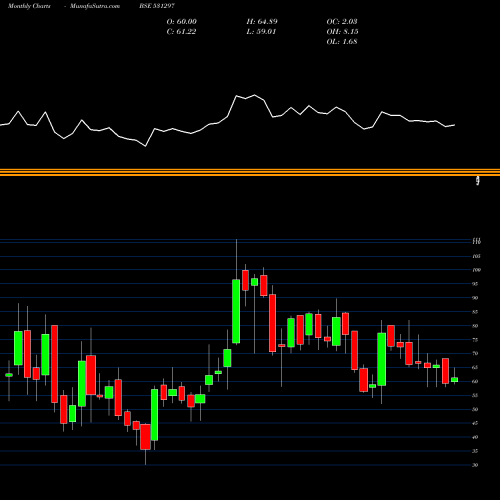This screenshot has height=500, width=500.
Task: Select the low value "L: 59.01"
Action: 261,32
